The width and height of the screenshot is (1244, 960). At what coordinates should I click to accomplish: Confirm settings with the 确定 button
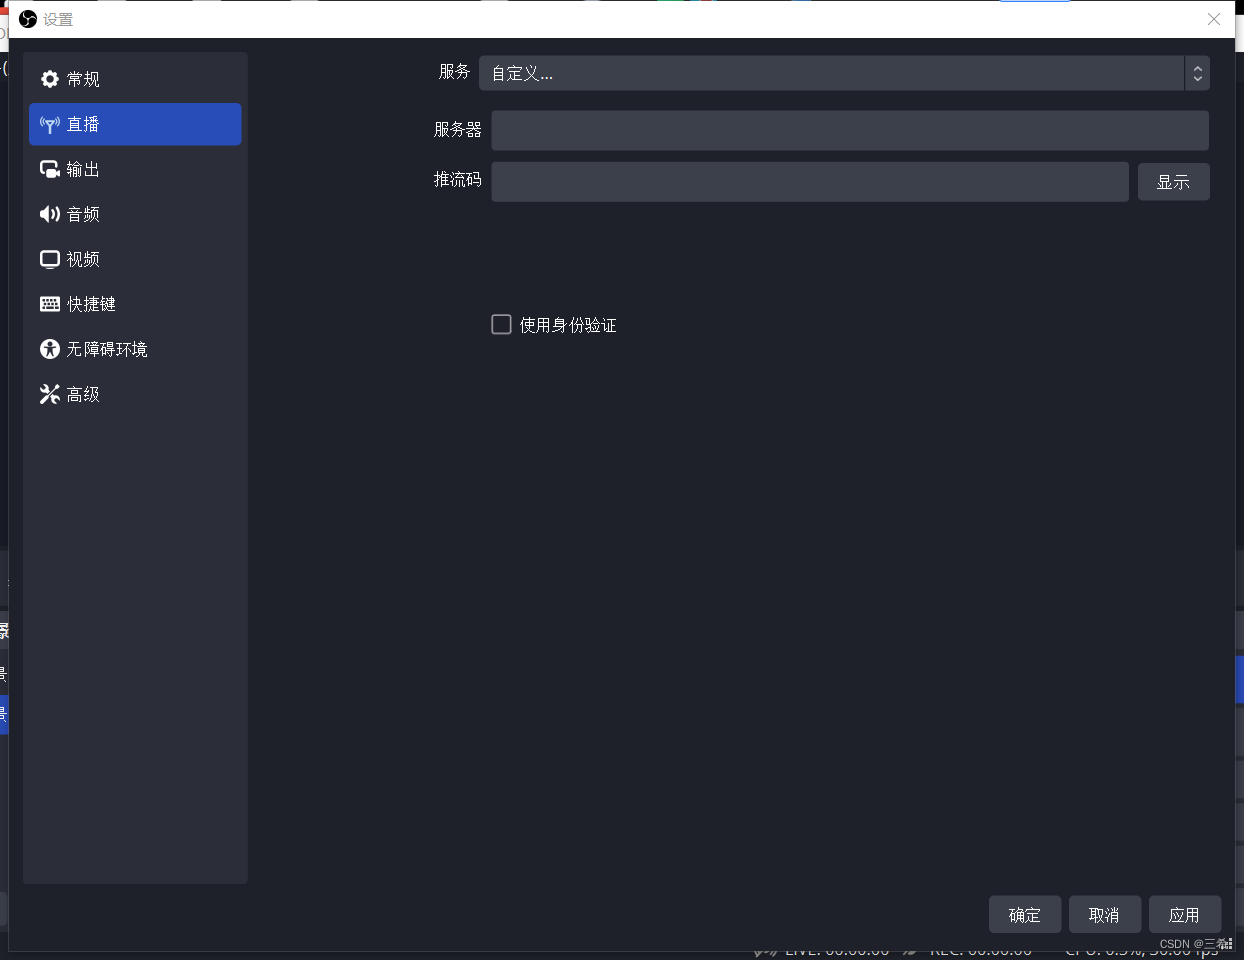point(1025,915)
